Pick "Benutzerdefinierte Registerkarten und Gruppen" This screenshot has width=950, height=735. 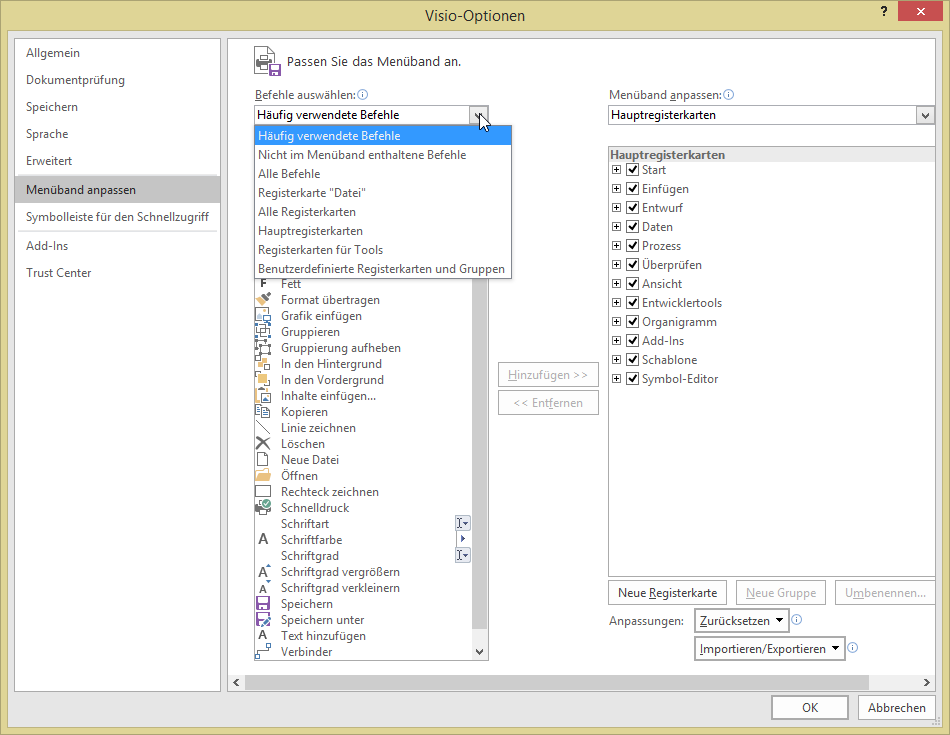click(383, 268)
